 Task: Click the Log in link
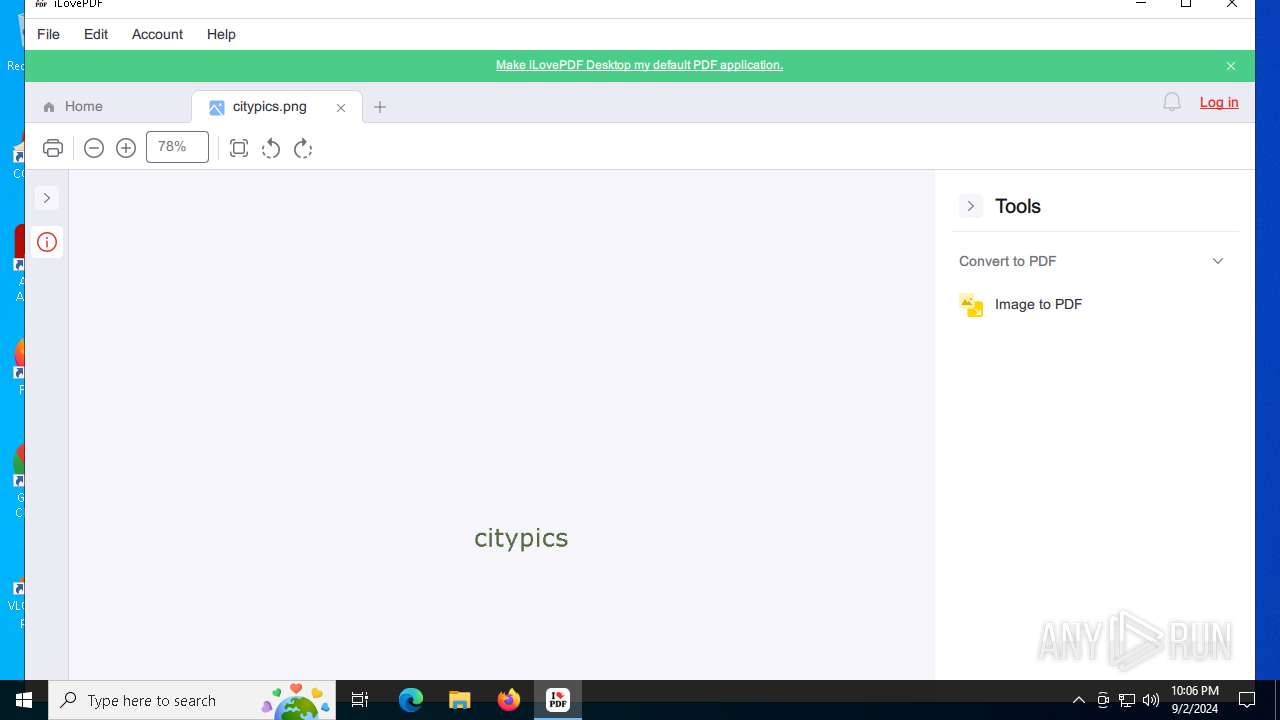click(x=1219, y=102)
